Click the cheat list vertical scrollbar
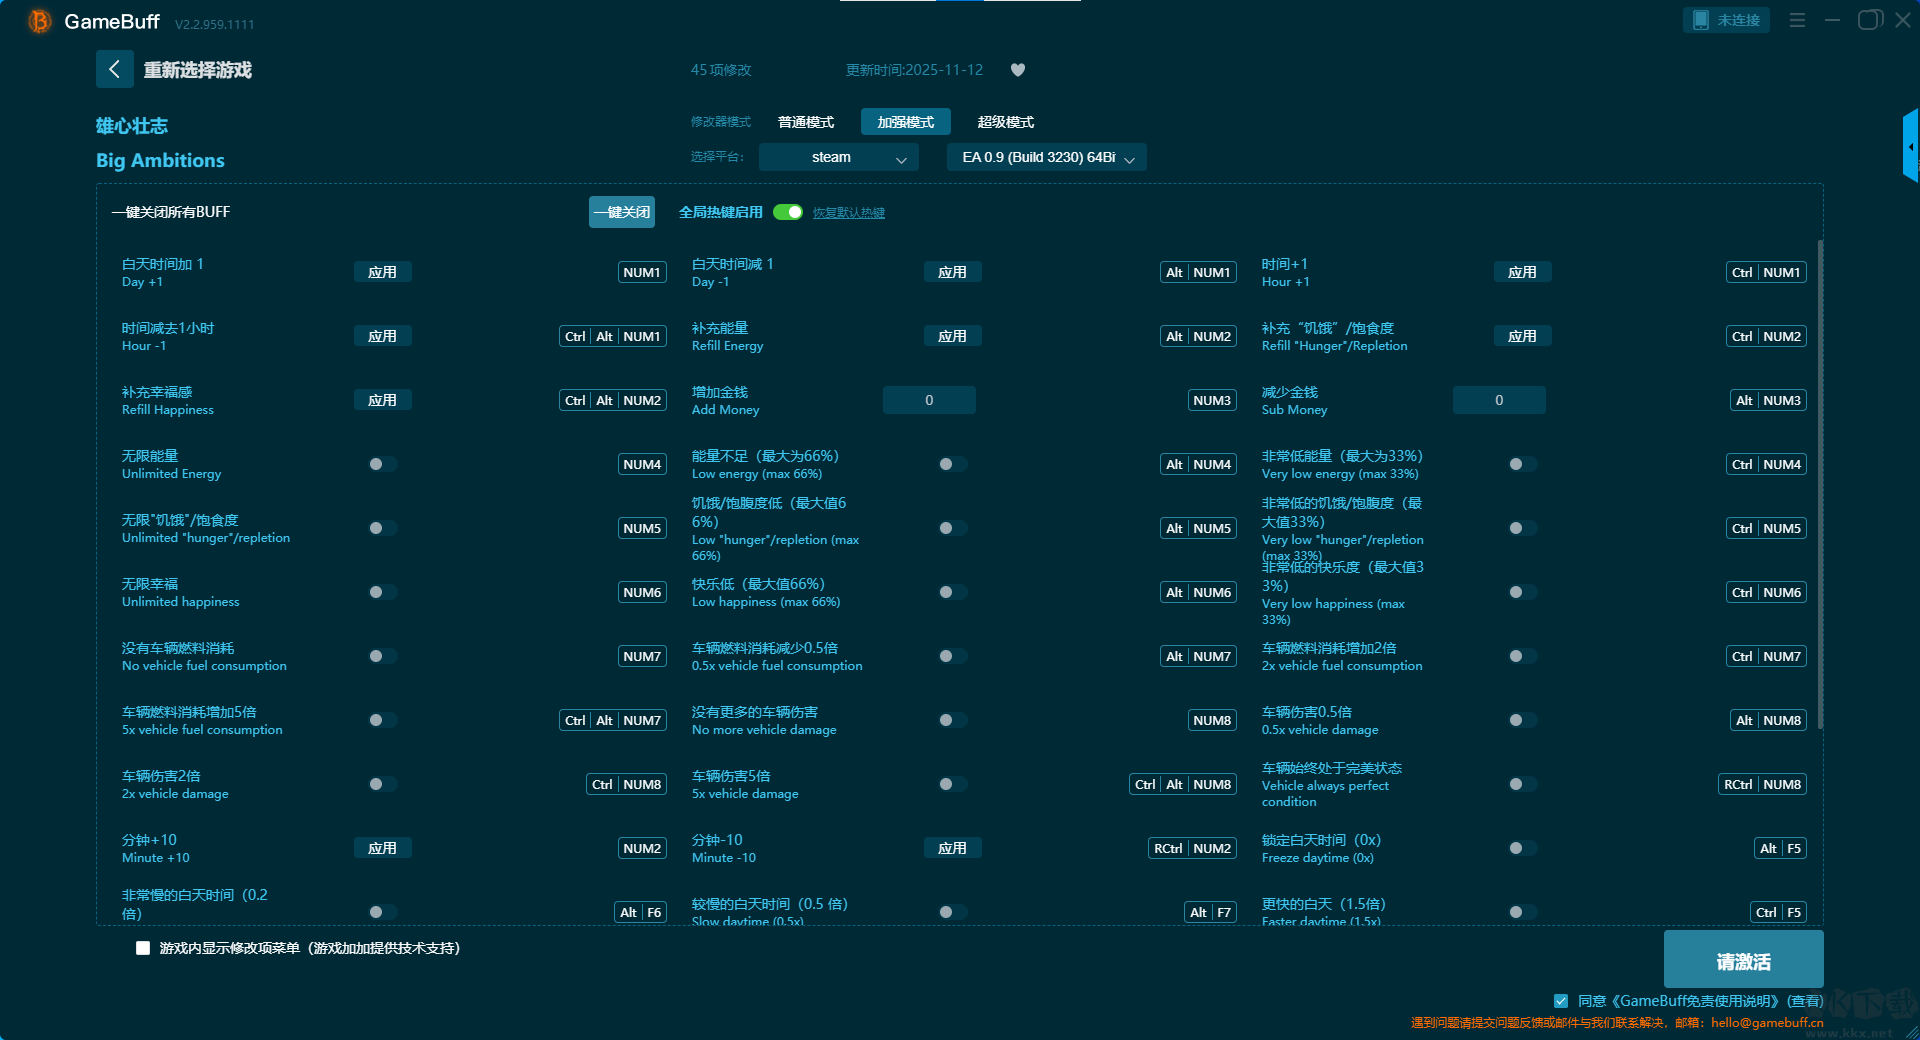 1820,484
